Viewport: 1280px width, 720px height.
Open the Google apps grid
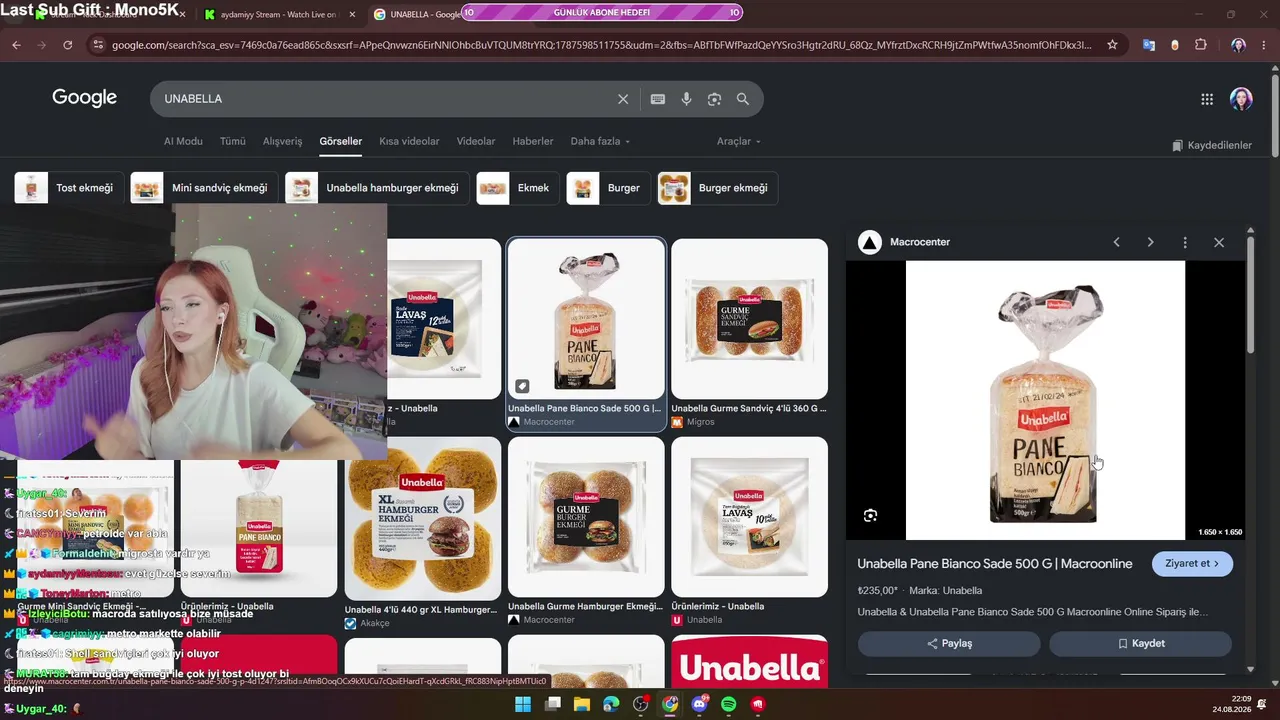[1207, 99]
